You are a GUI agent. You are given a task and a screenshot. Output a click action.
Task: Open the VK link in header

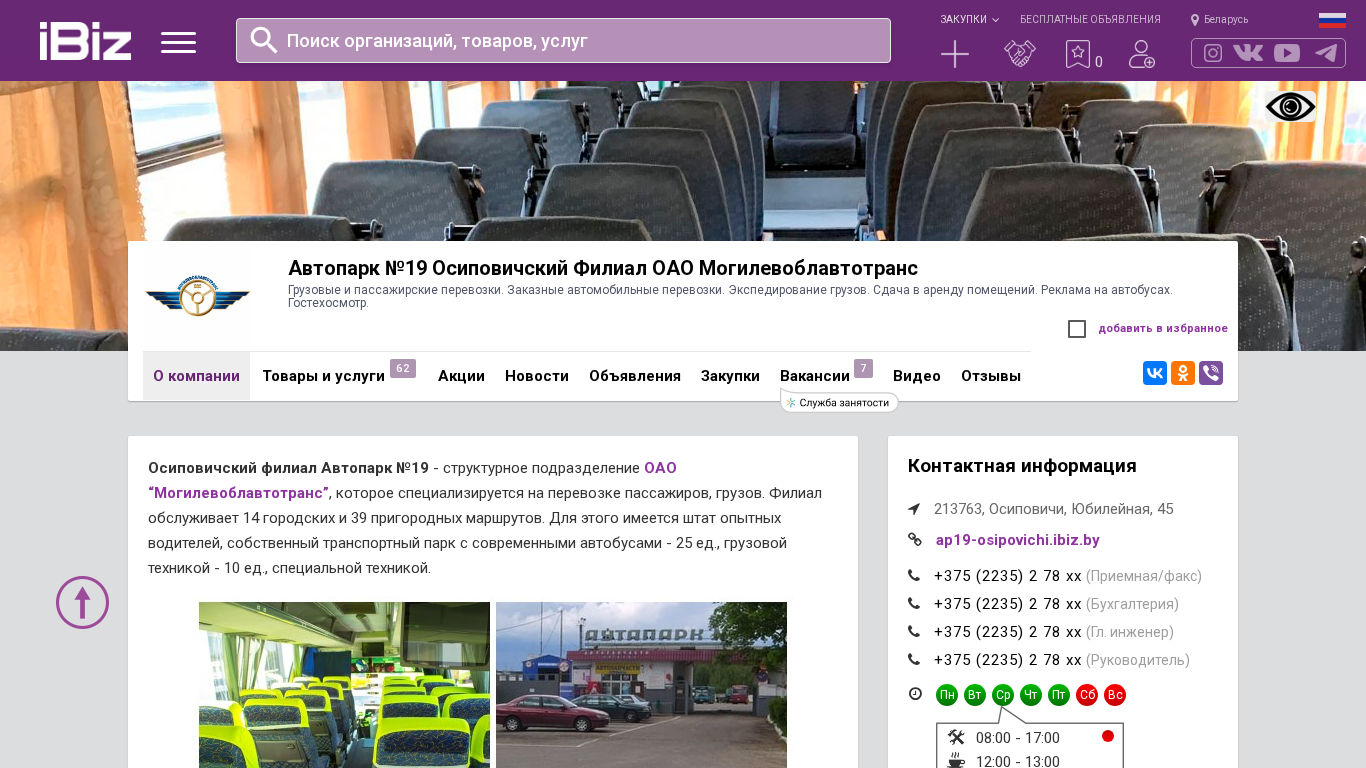(1248, 53)
